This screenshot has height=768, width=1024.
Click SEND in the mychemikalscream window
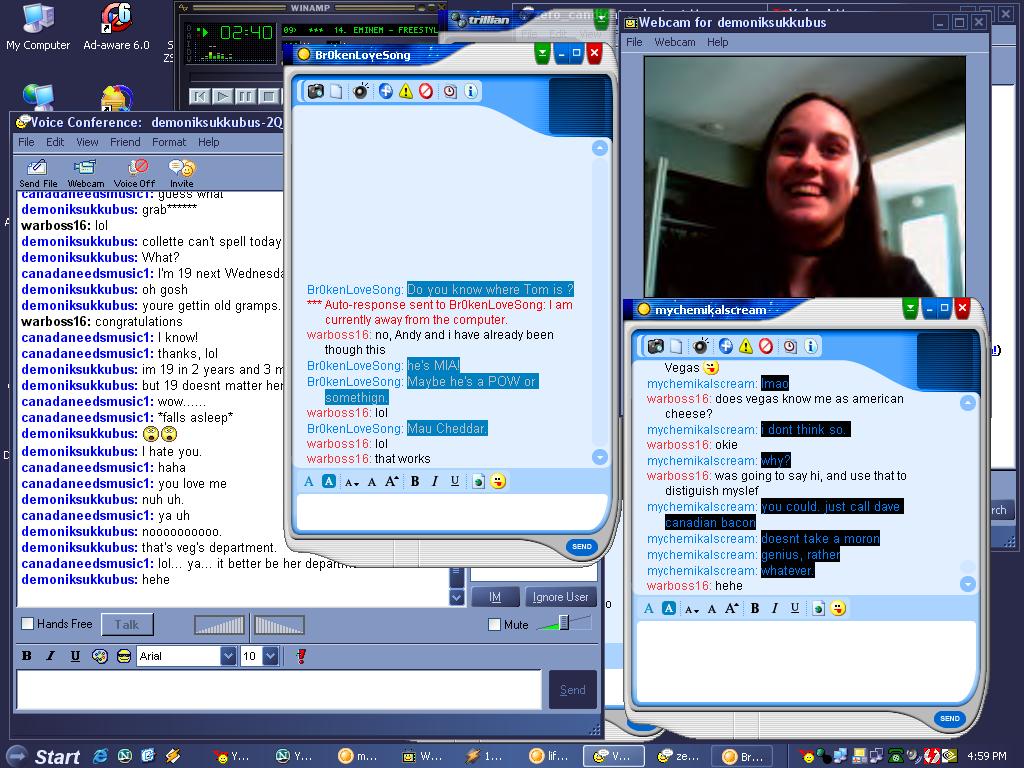950,718
